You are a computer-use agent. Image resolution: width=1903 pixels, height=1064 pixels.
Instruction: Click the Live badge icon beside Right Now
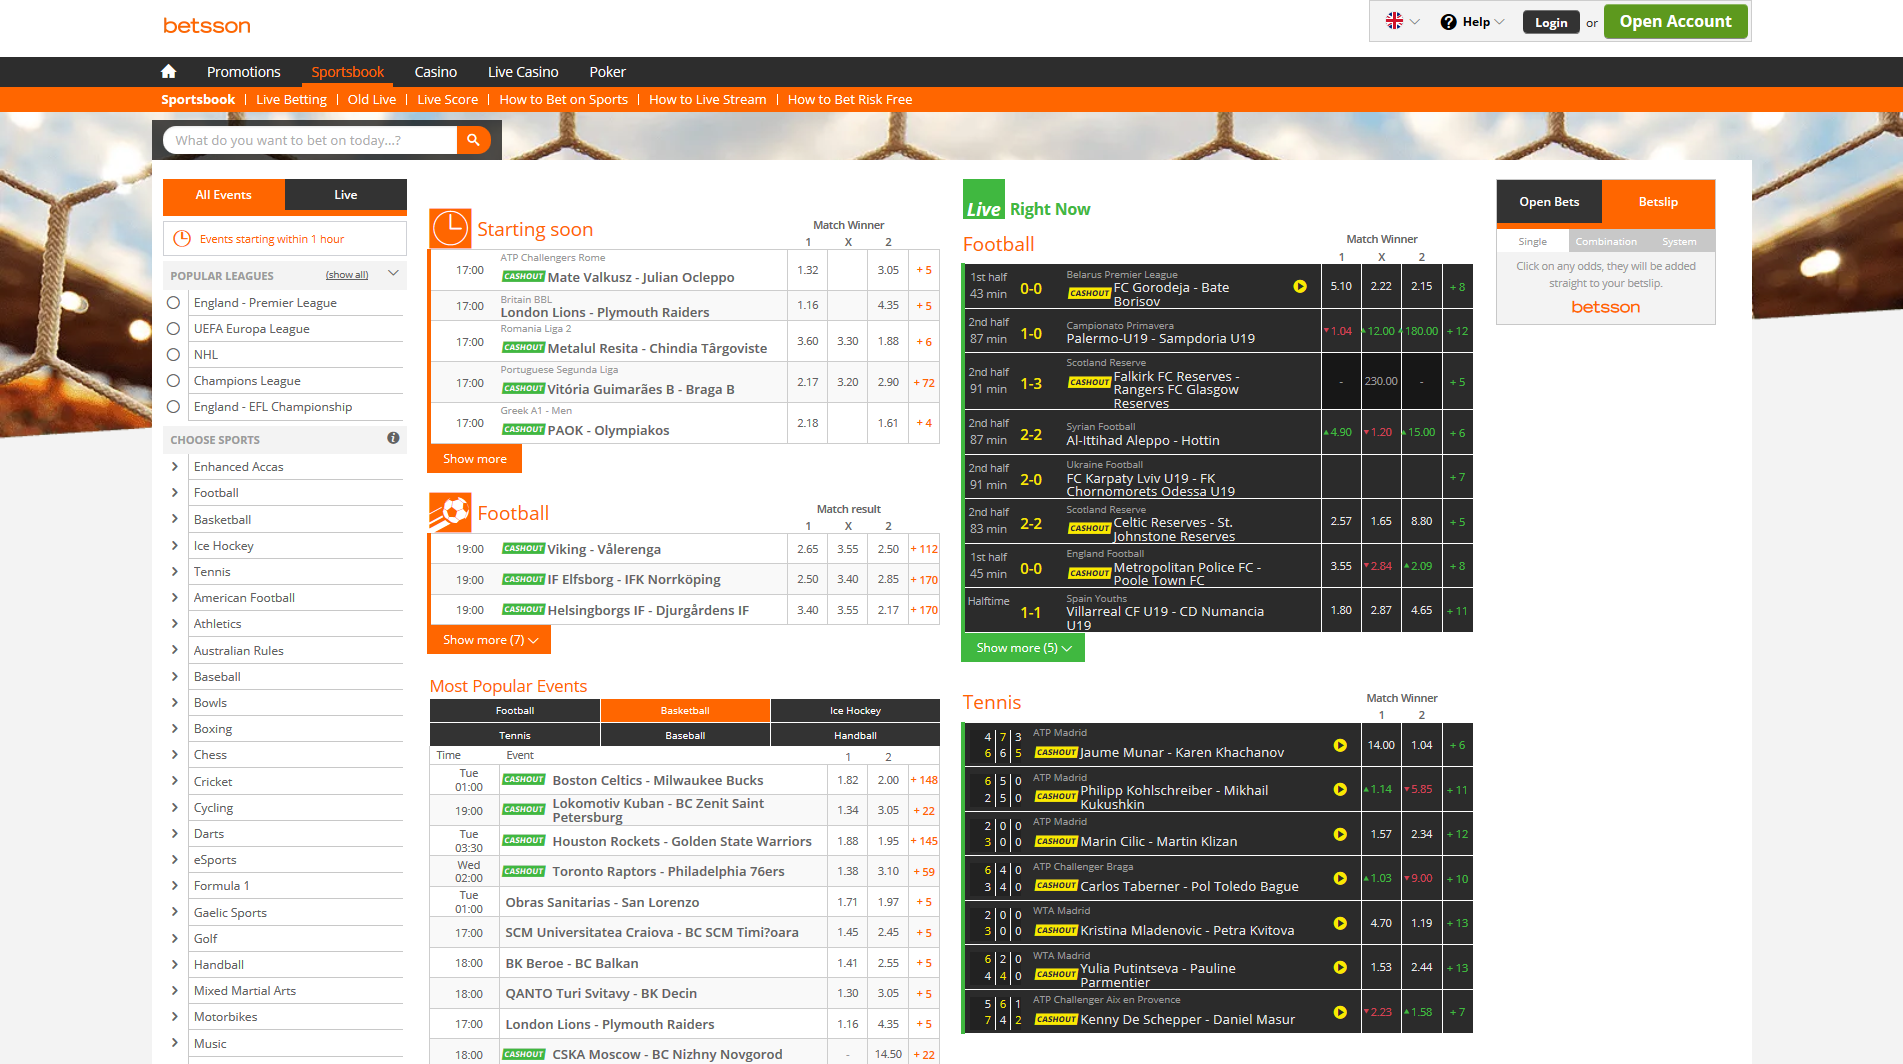pos(984,200)
